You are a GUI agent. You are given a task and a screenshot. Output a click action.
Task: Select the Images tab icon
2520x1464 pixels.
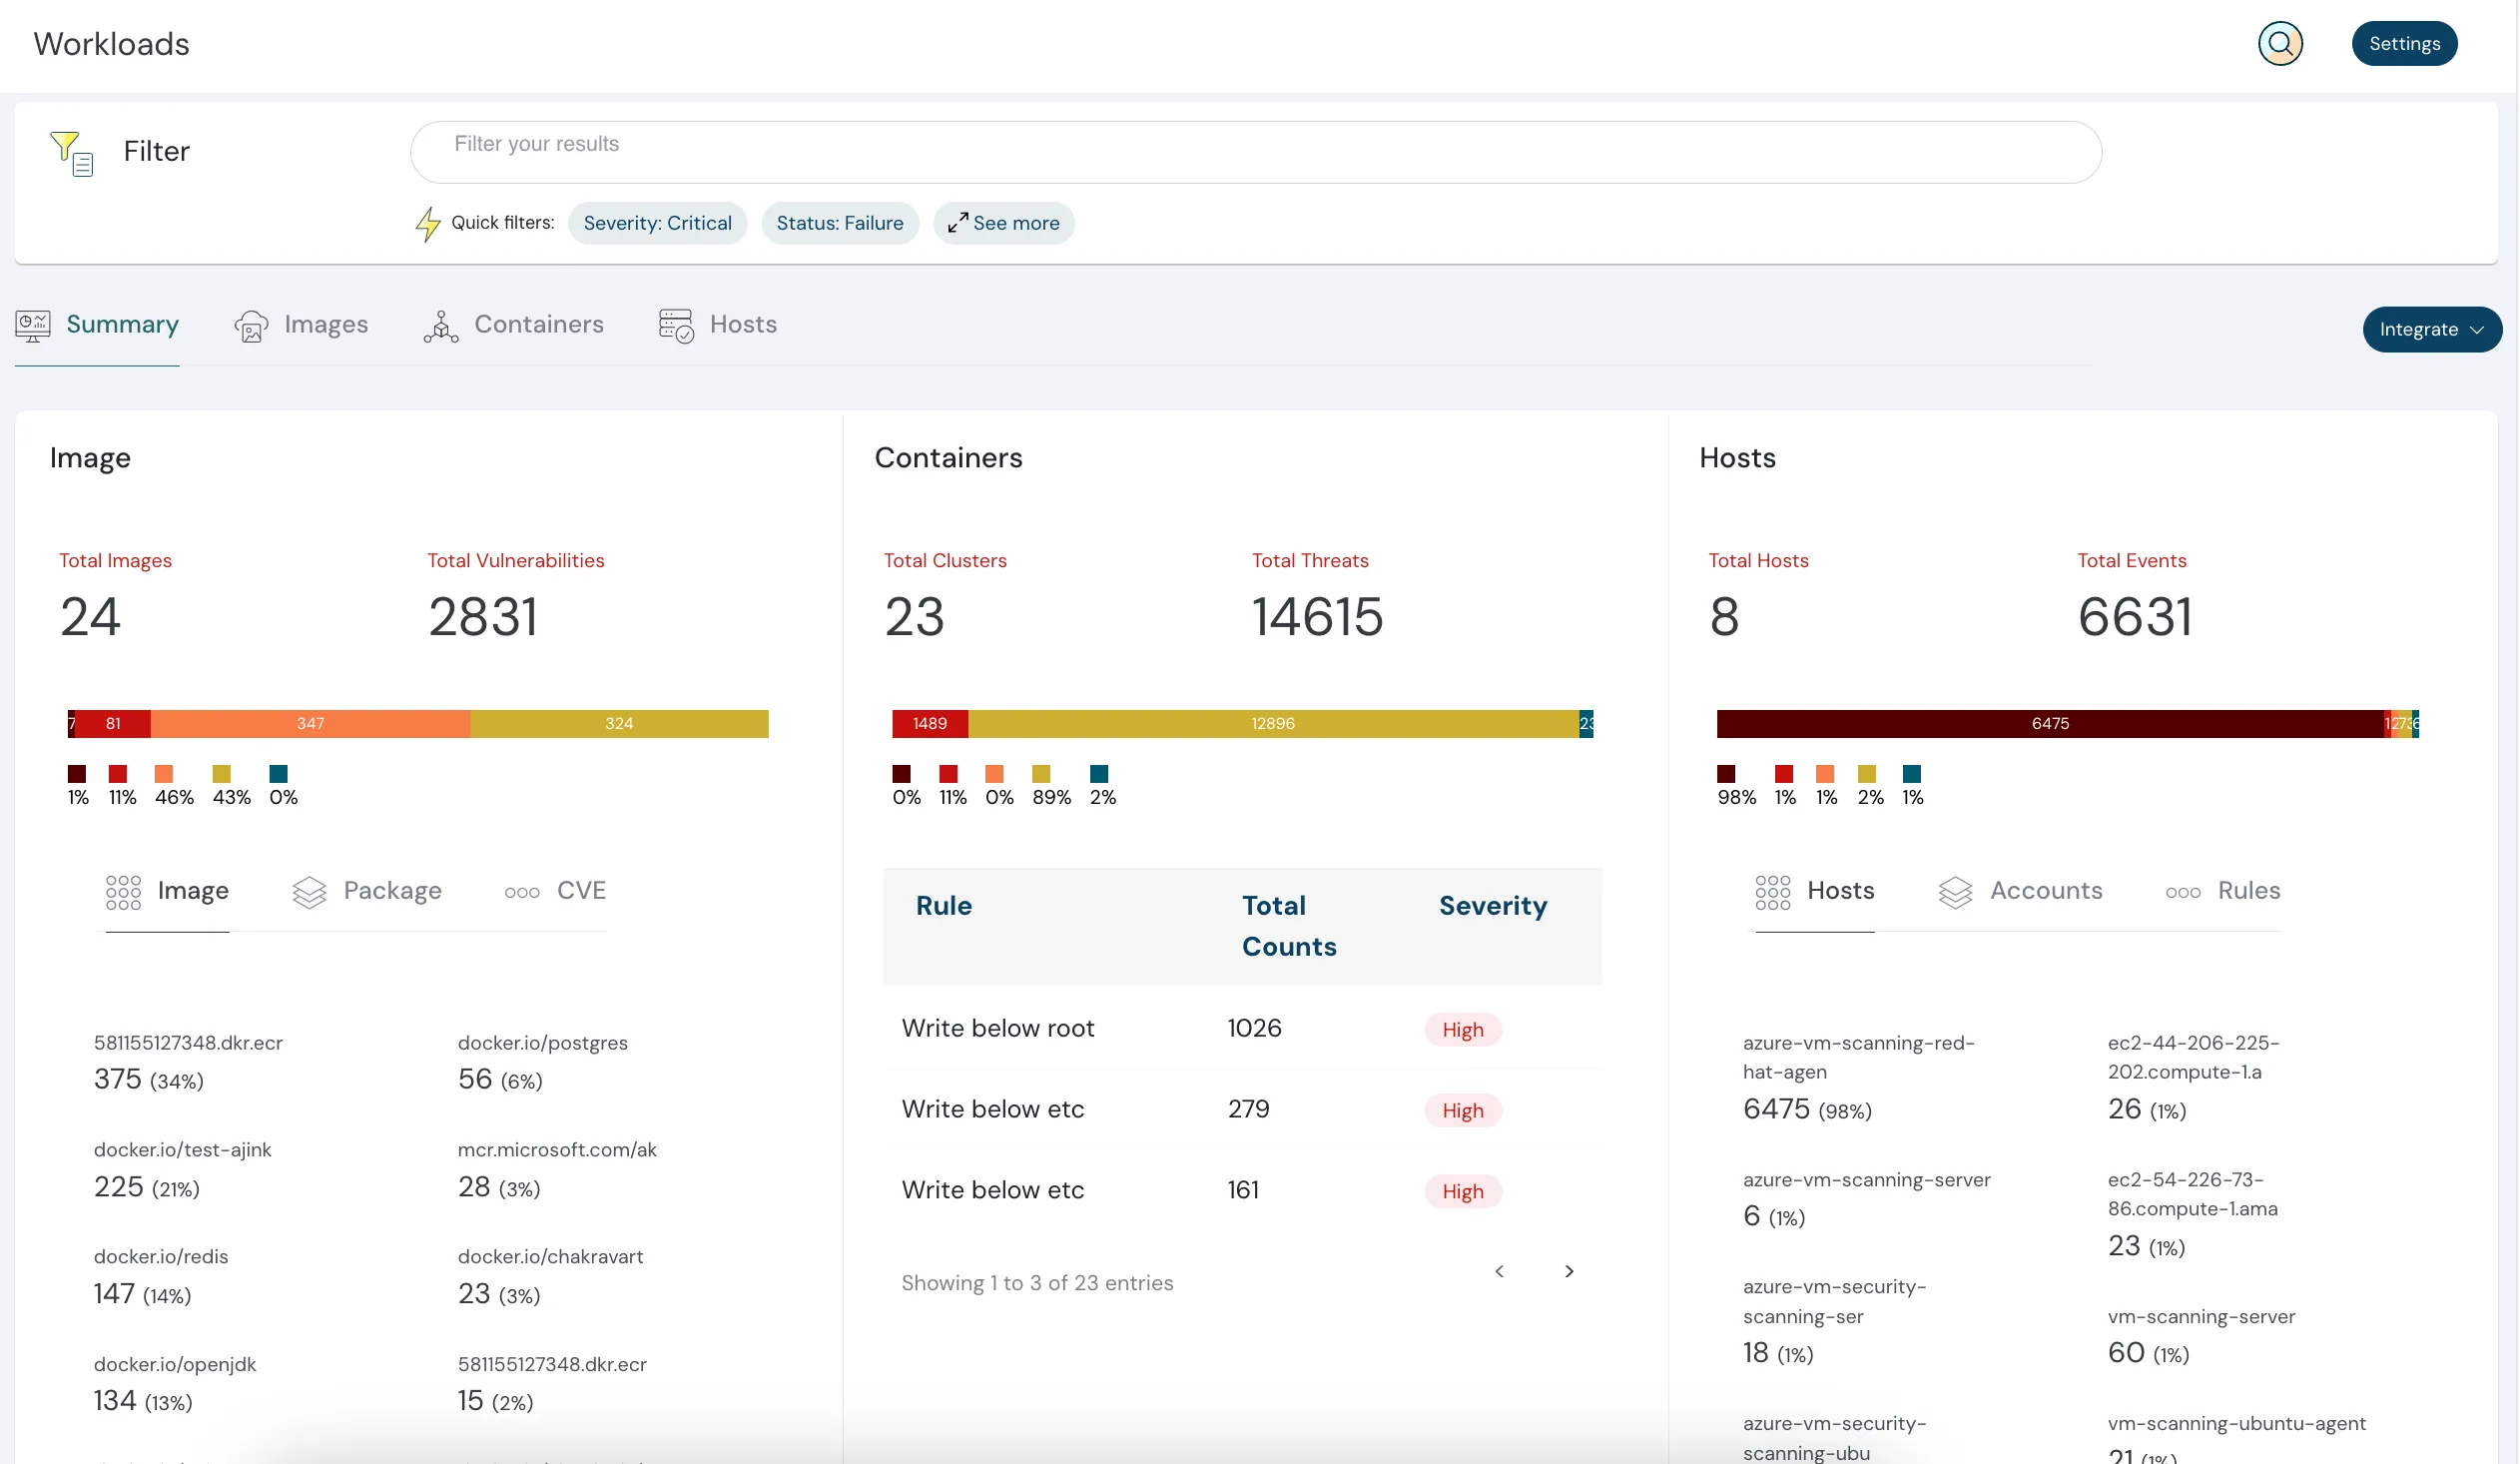[x=251, y=325]
